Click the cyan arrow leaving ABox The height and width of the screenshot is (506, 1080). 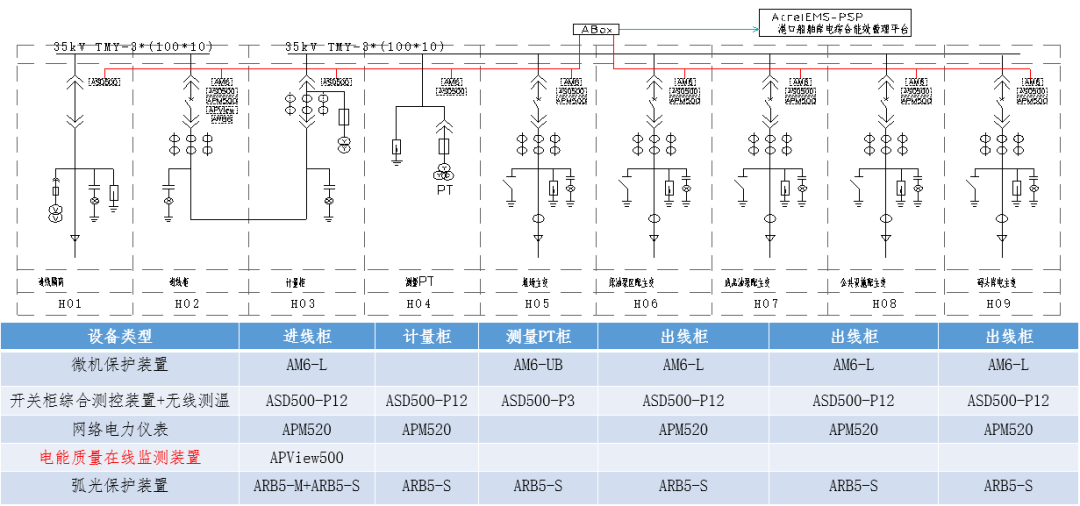[687, 30]
